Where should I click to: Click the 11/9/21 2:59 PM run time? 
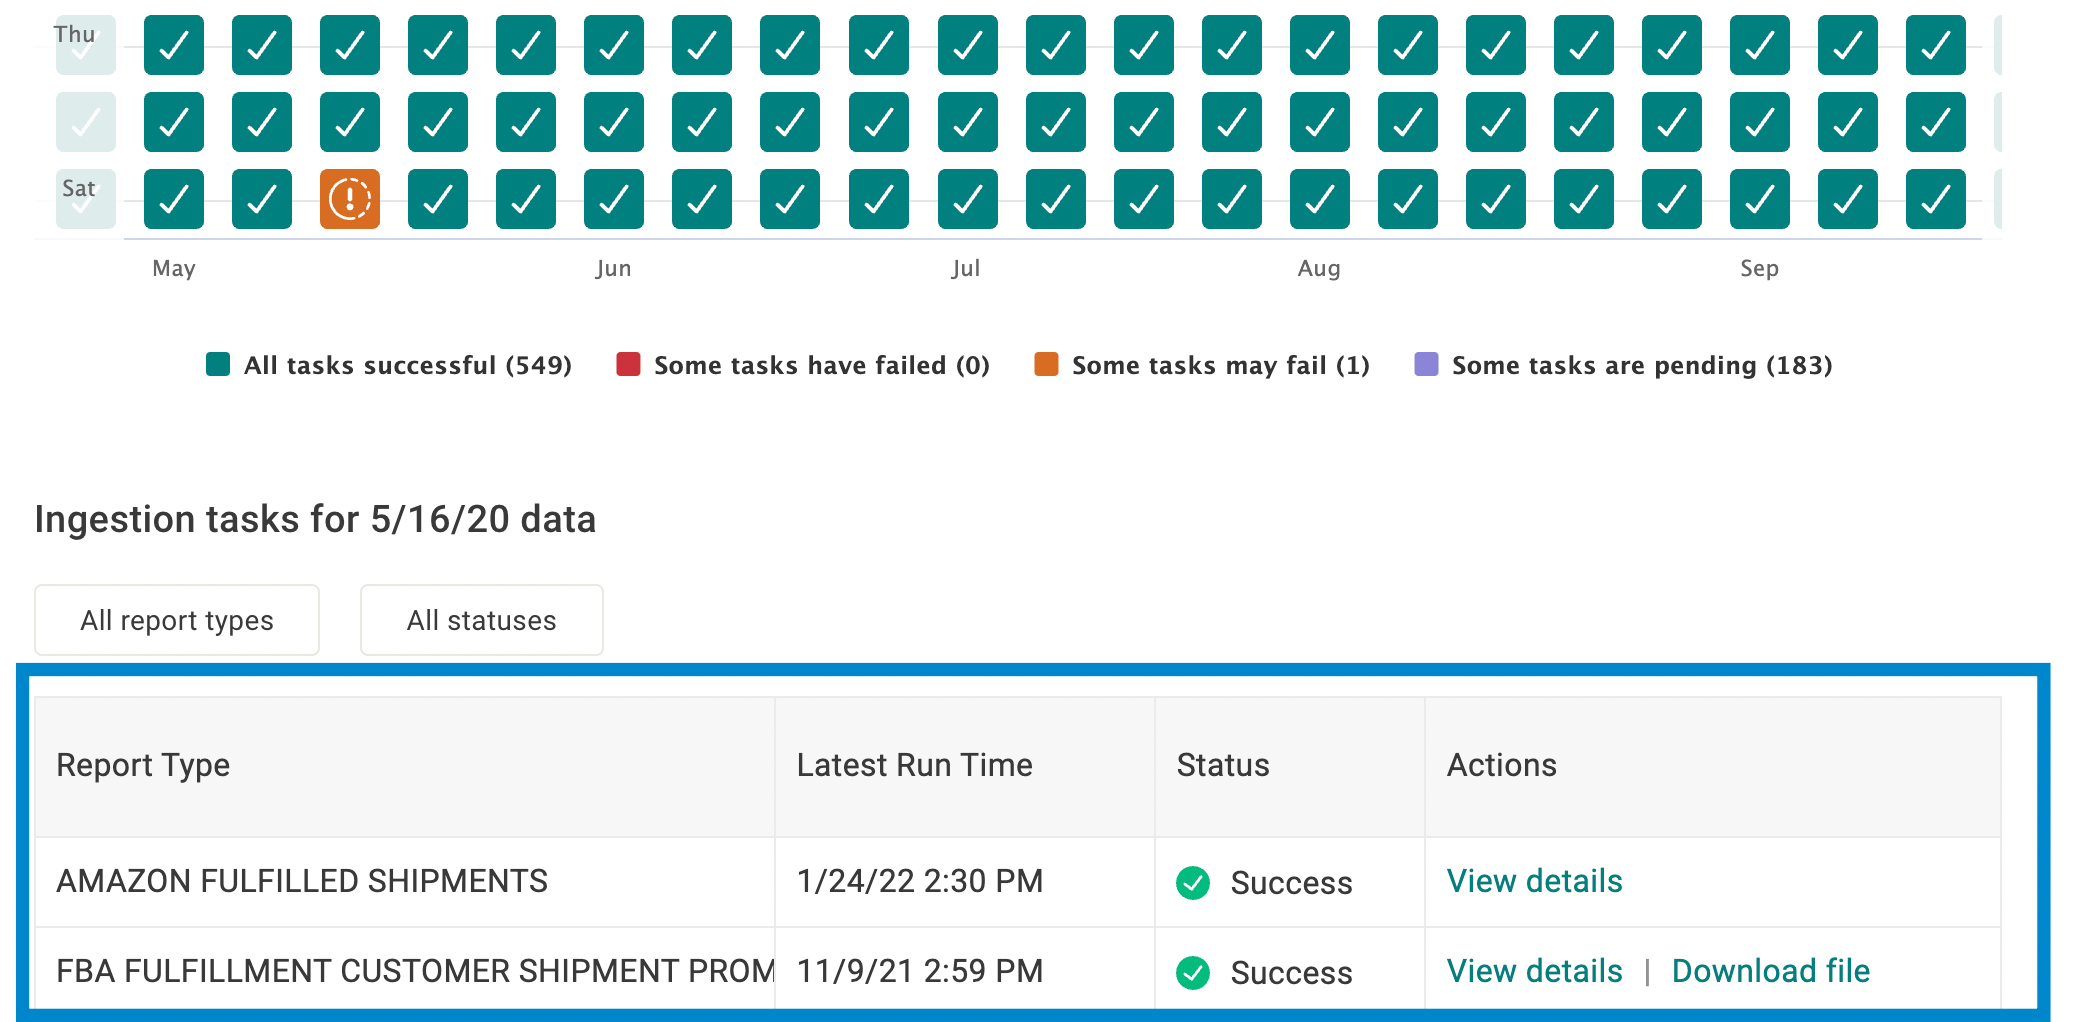click(920, 971)
